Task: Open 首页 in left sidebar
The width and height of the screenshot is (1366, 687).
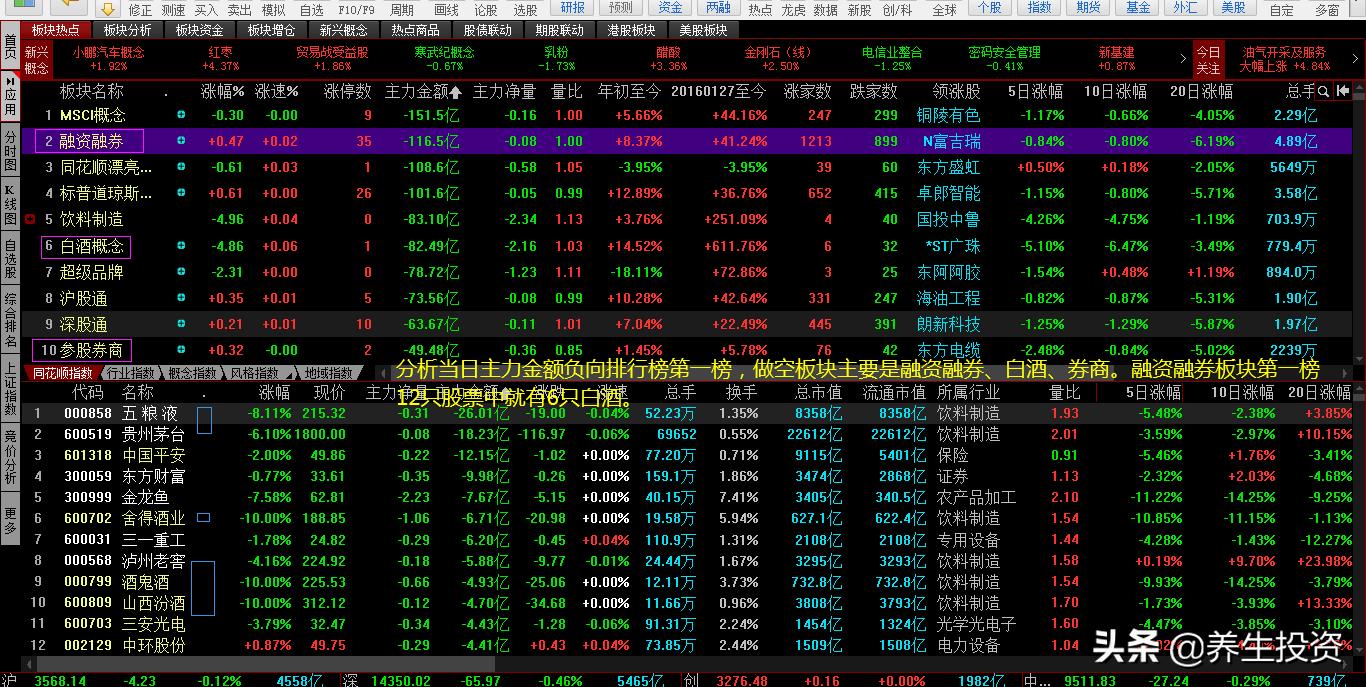Action: (10, 46)
